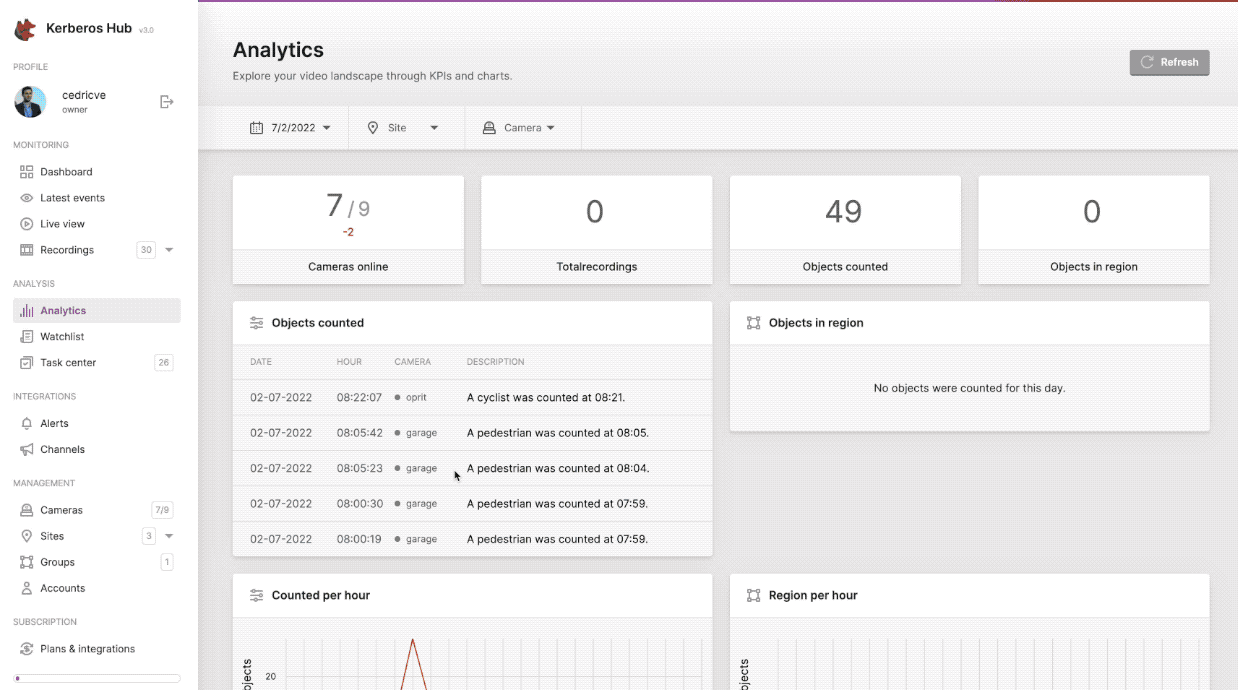Switch to the Analytics section
This screenshot has height=690, width=1238.
pyautogui.click(x=63, y=310)
